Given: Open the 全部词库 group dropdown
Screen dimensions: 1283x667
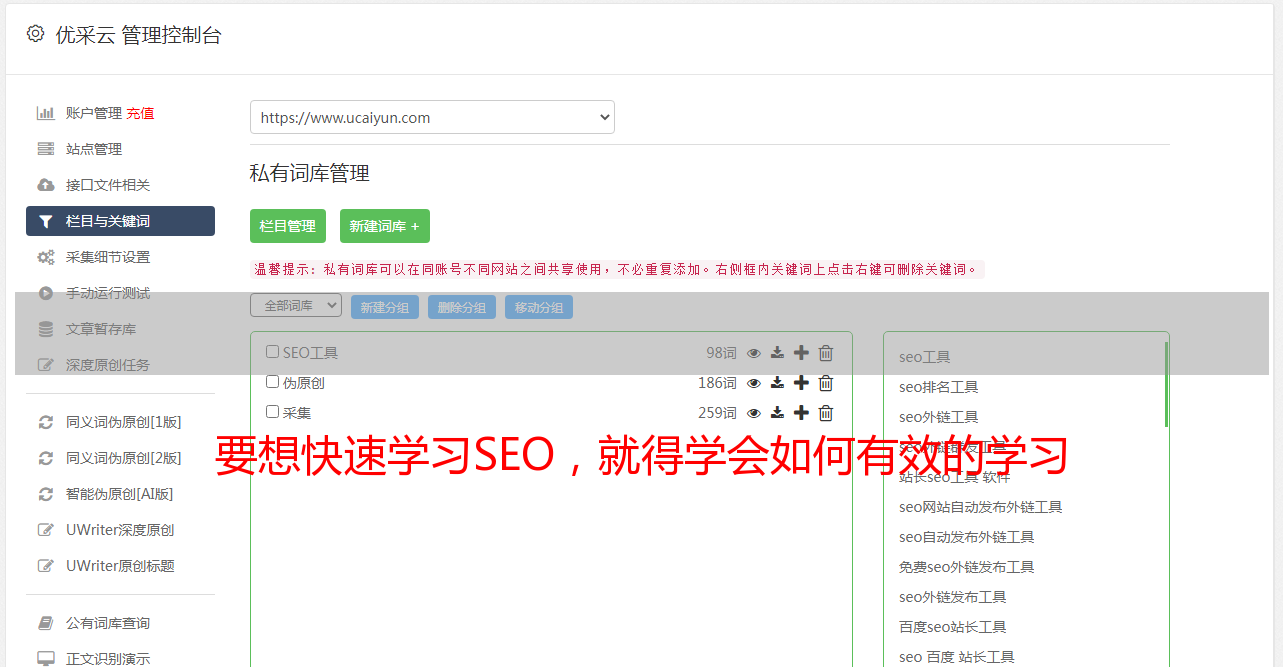Looking at the screenshot, I should click(x=296, y=306).
